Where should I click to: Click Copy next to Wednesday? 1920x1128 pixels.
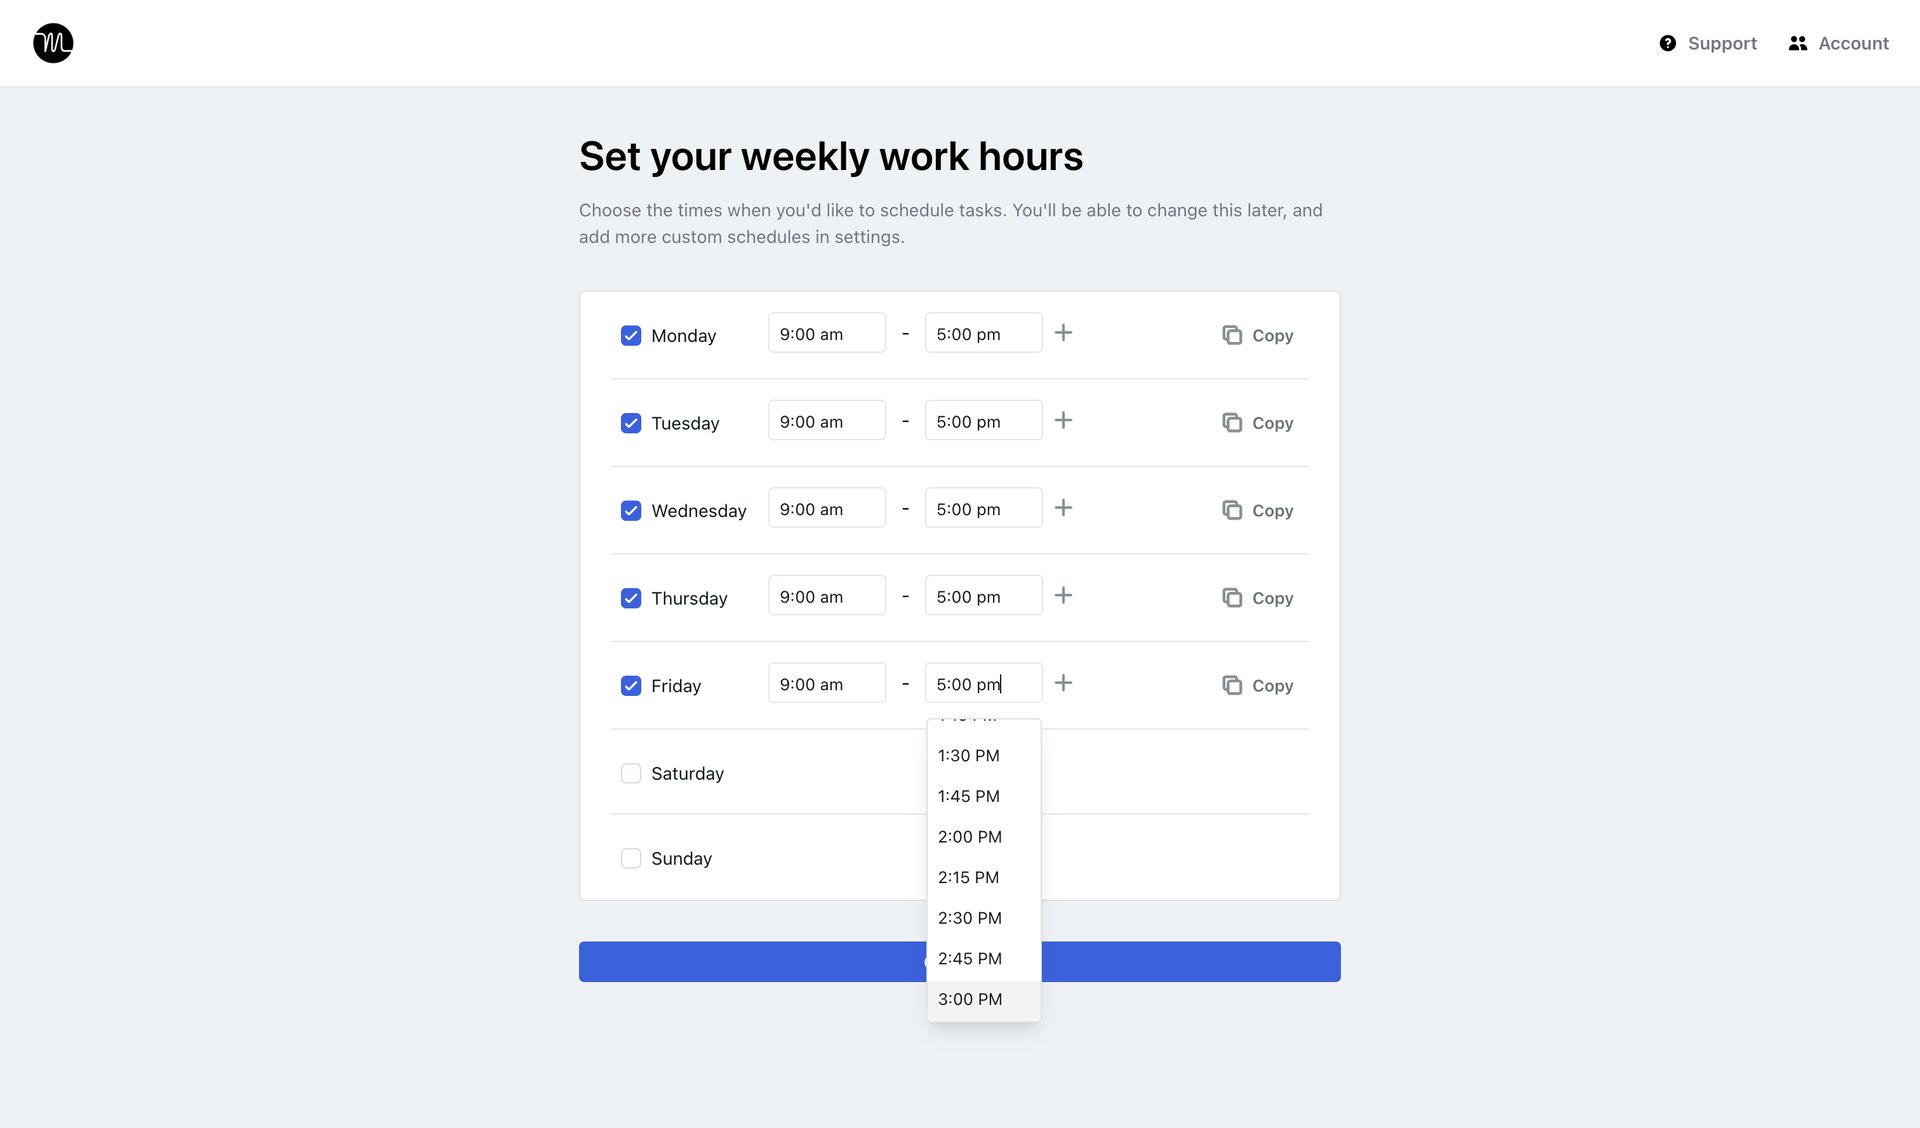[x=1257, y=510]
